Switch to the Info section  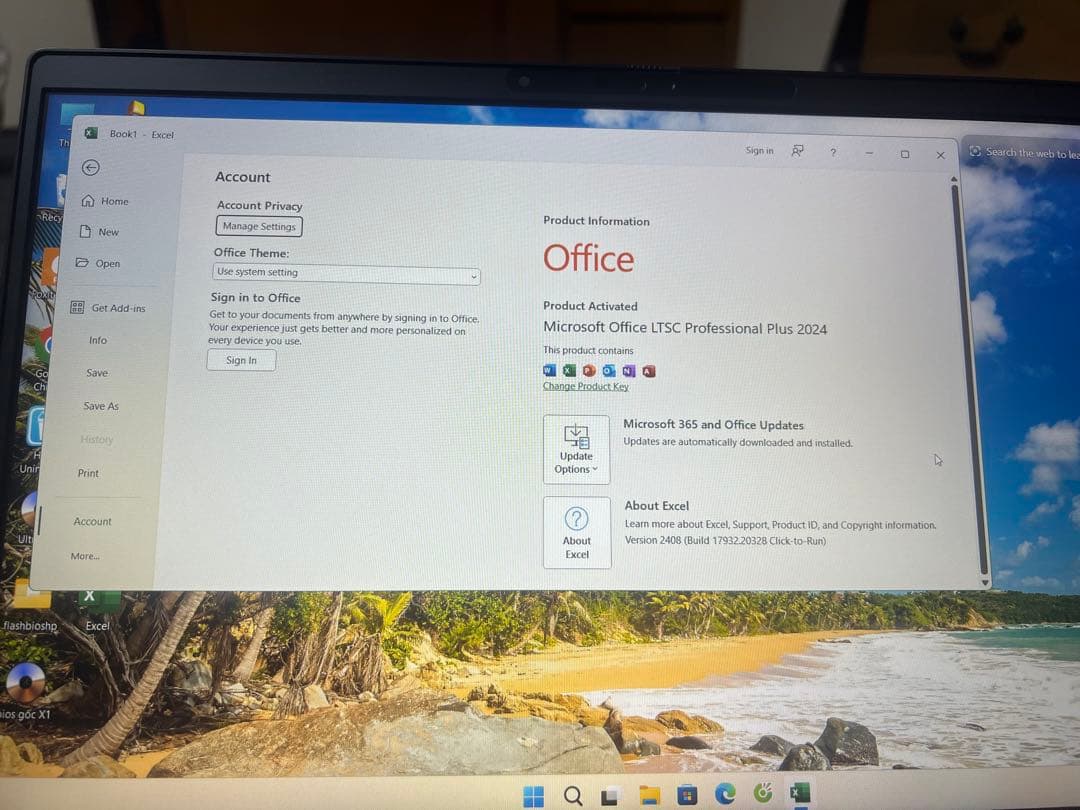97,340
